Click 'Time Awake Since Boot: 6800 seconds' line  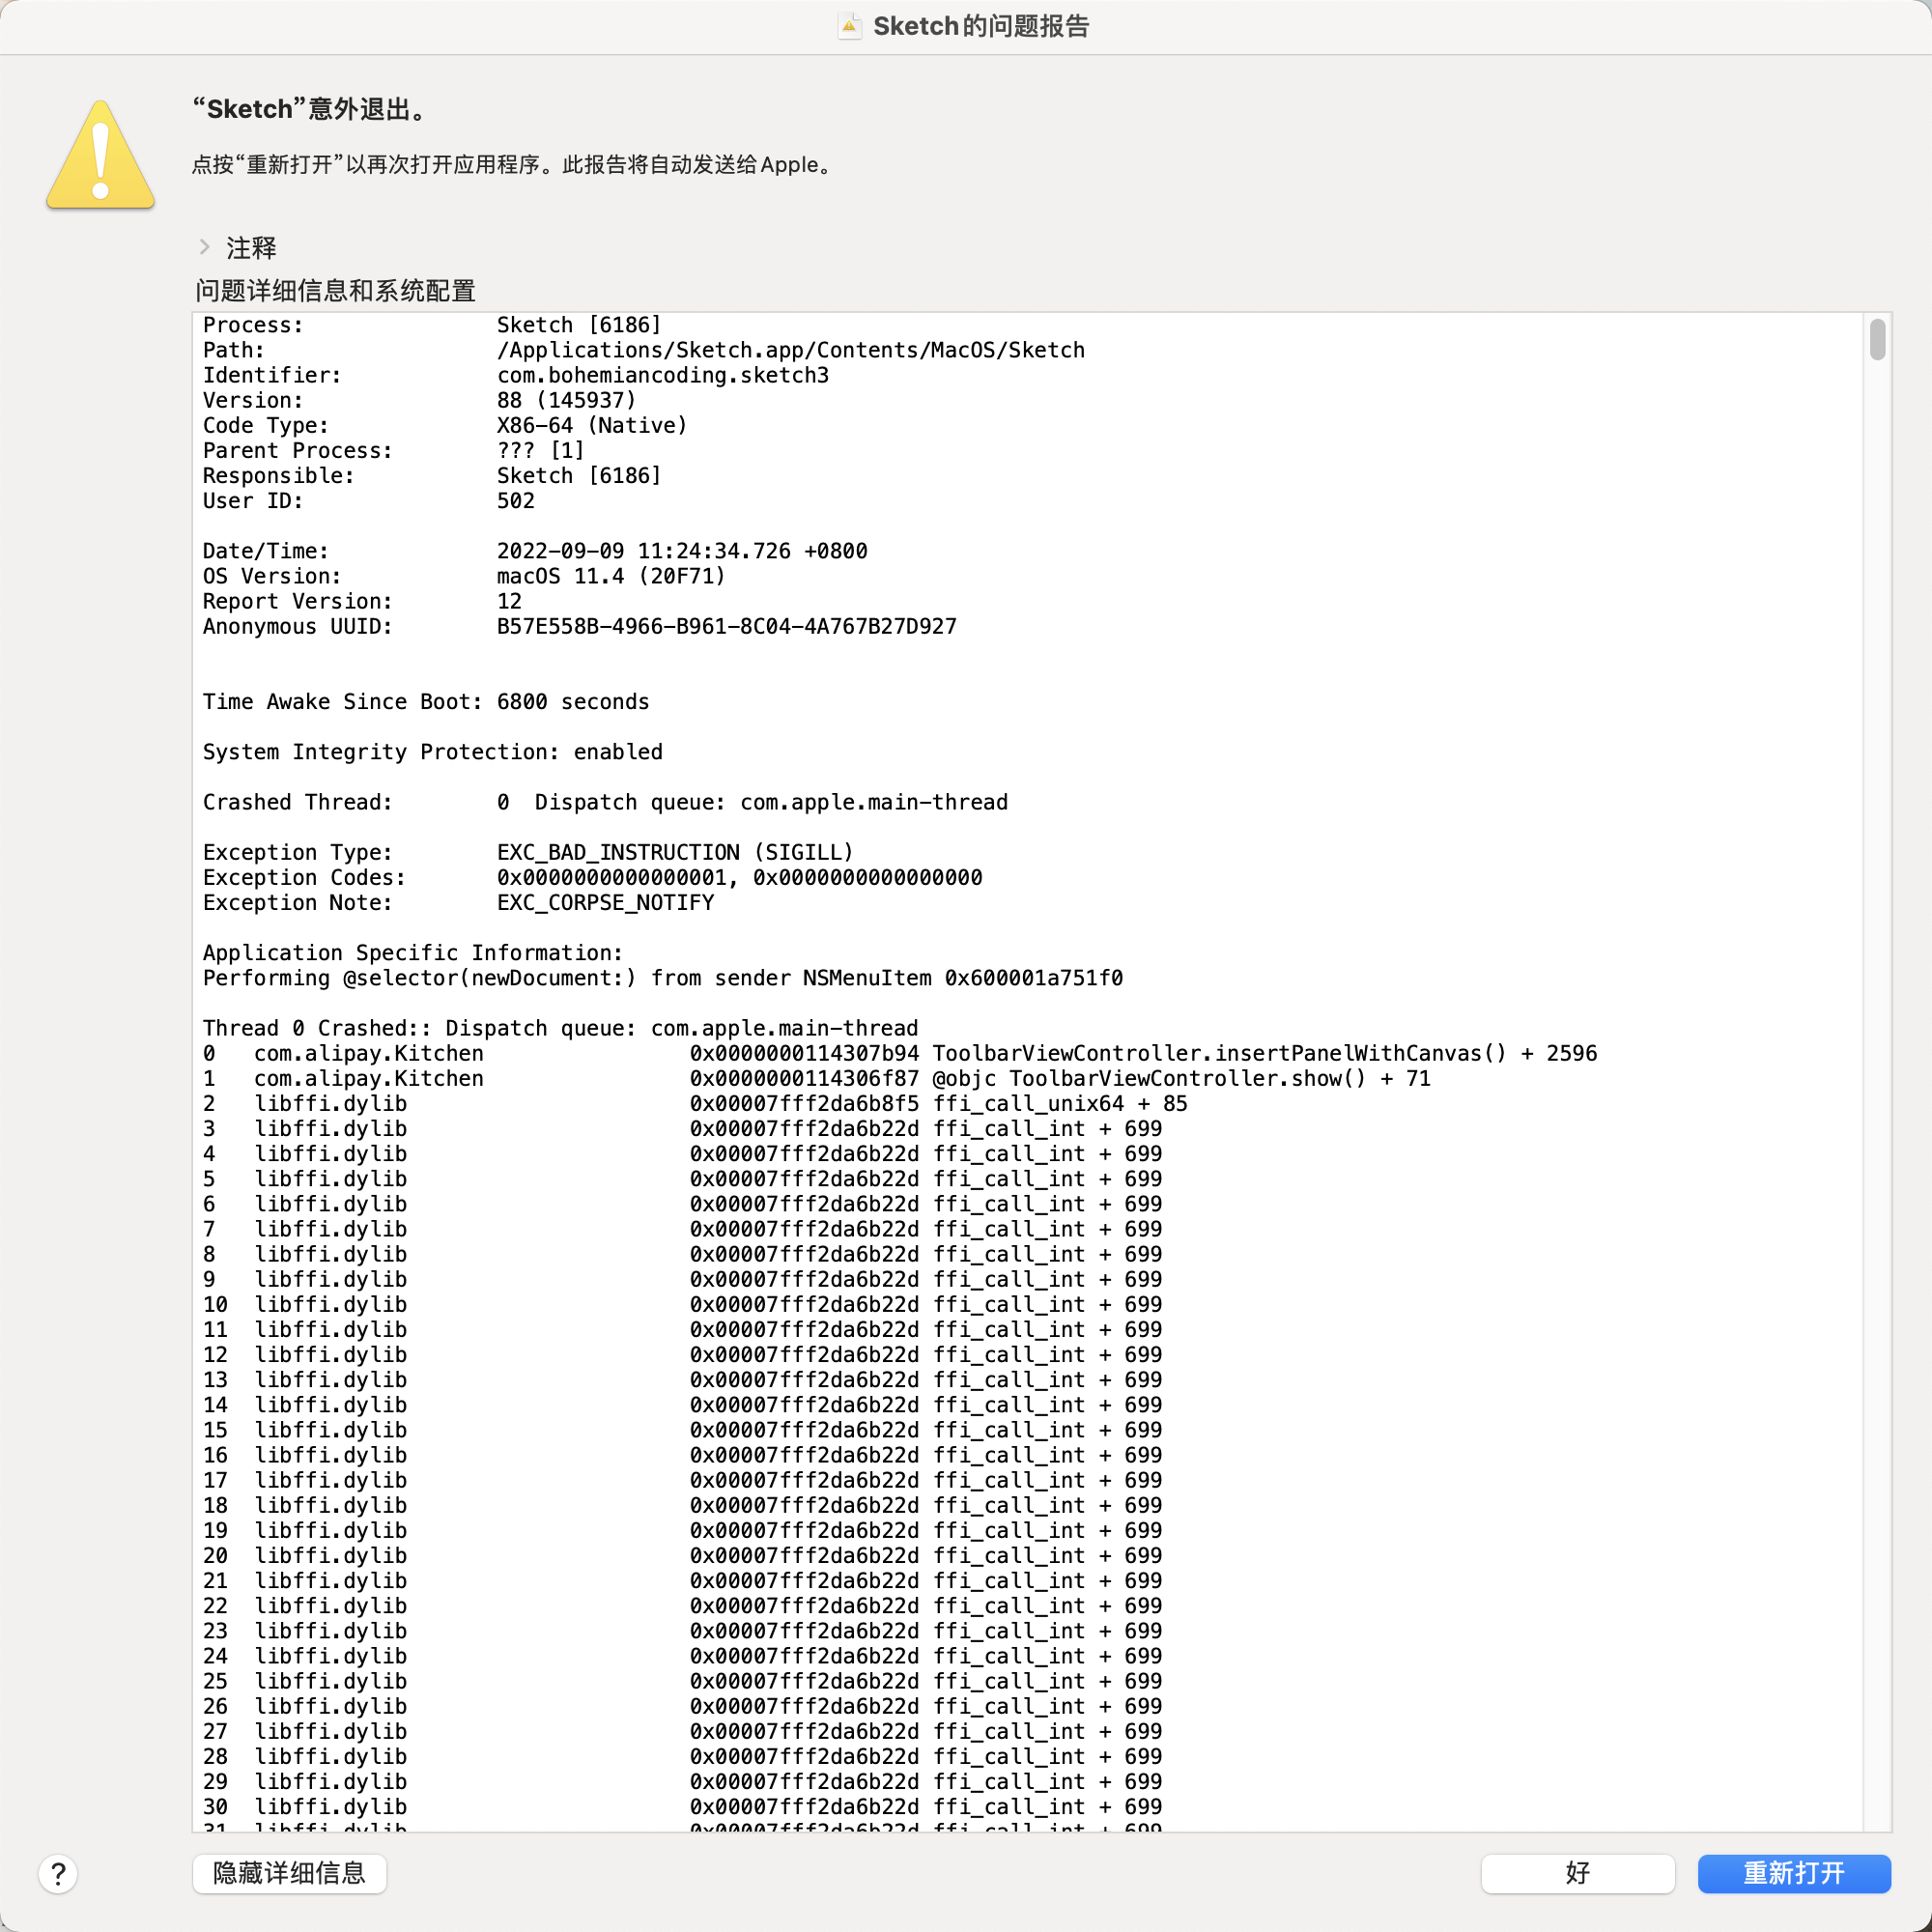pyautogui.click(x=426, y=702)
